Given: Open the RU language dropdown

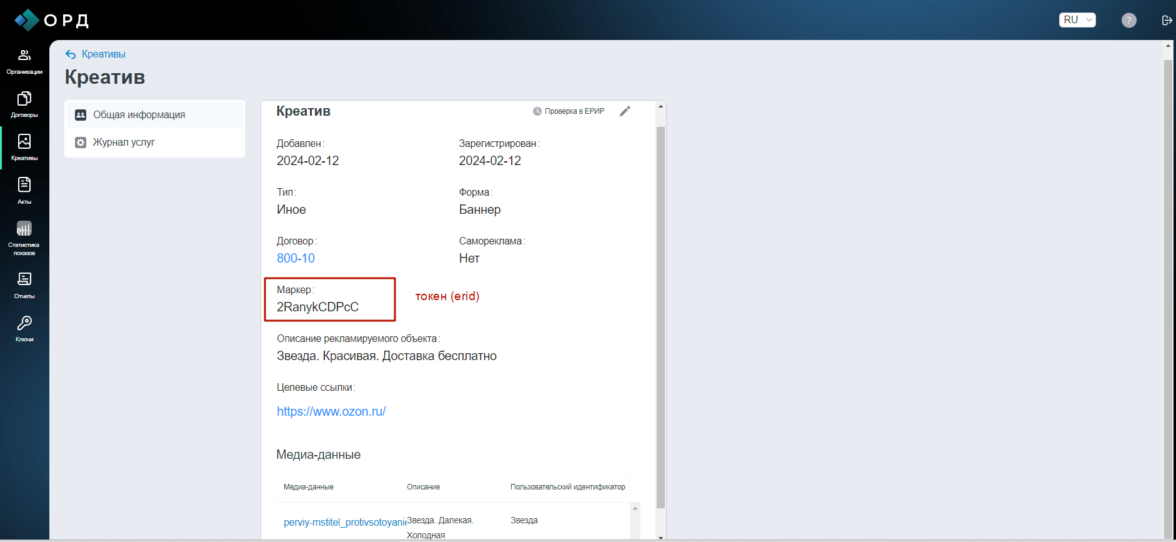Looking at the screenshot, I should tap(1077, 20).
